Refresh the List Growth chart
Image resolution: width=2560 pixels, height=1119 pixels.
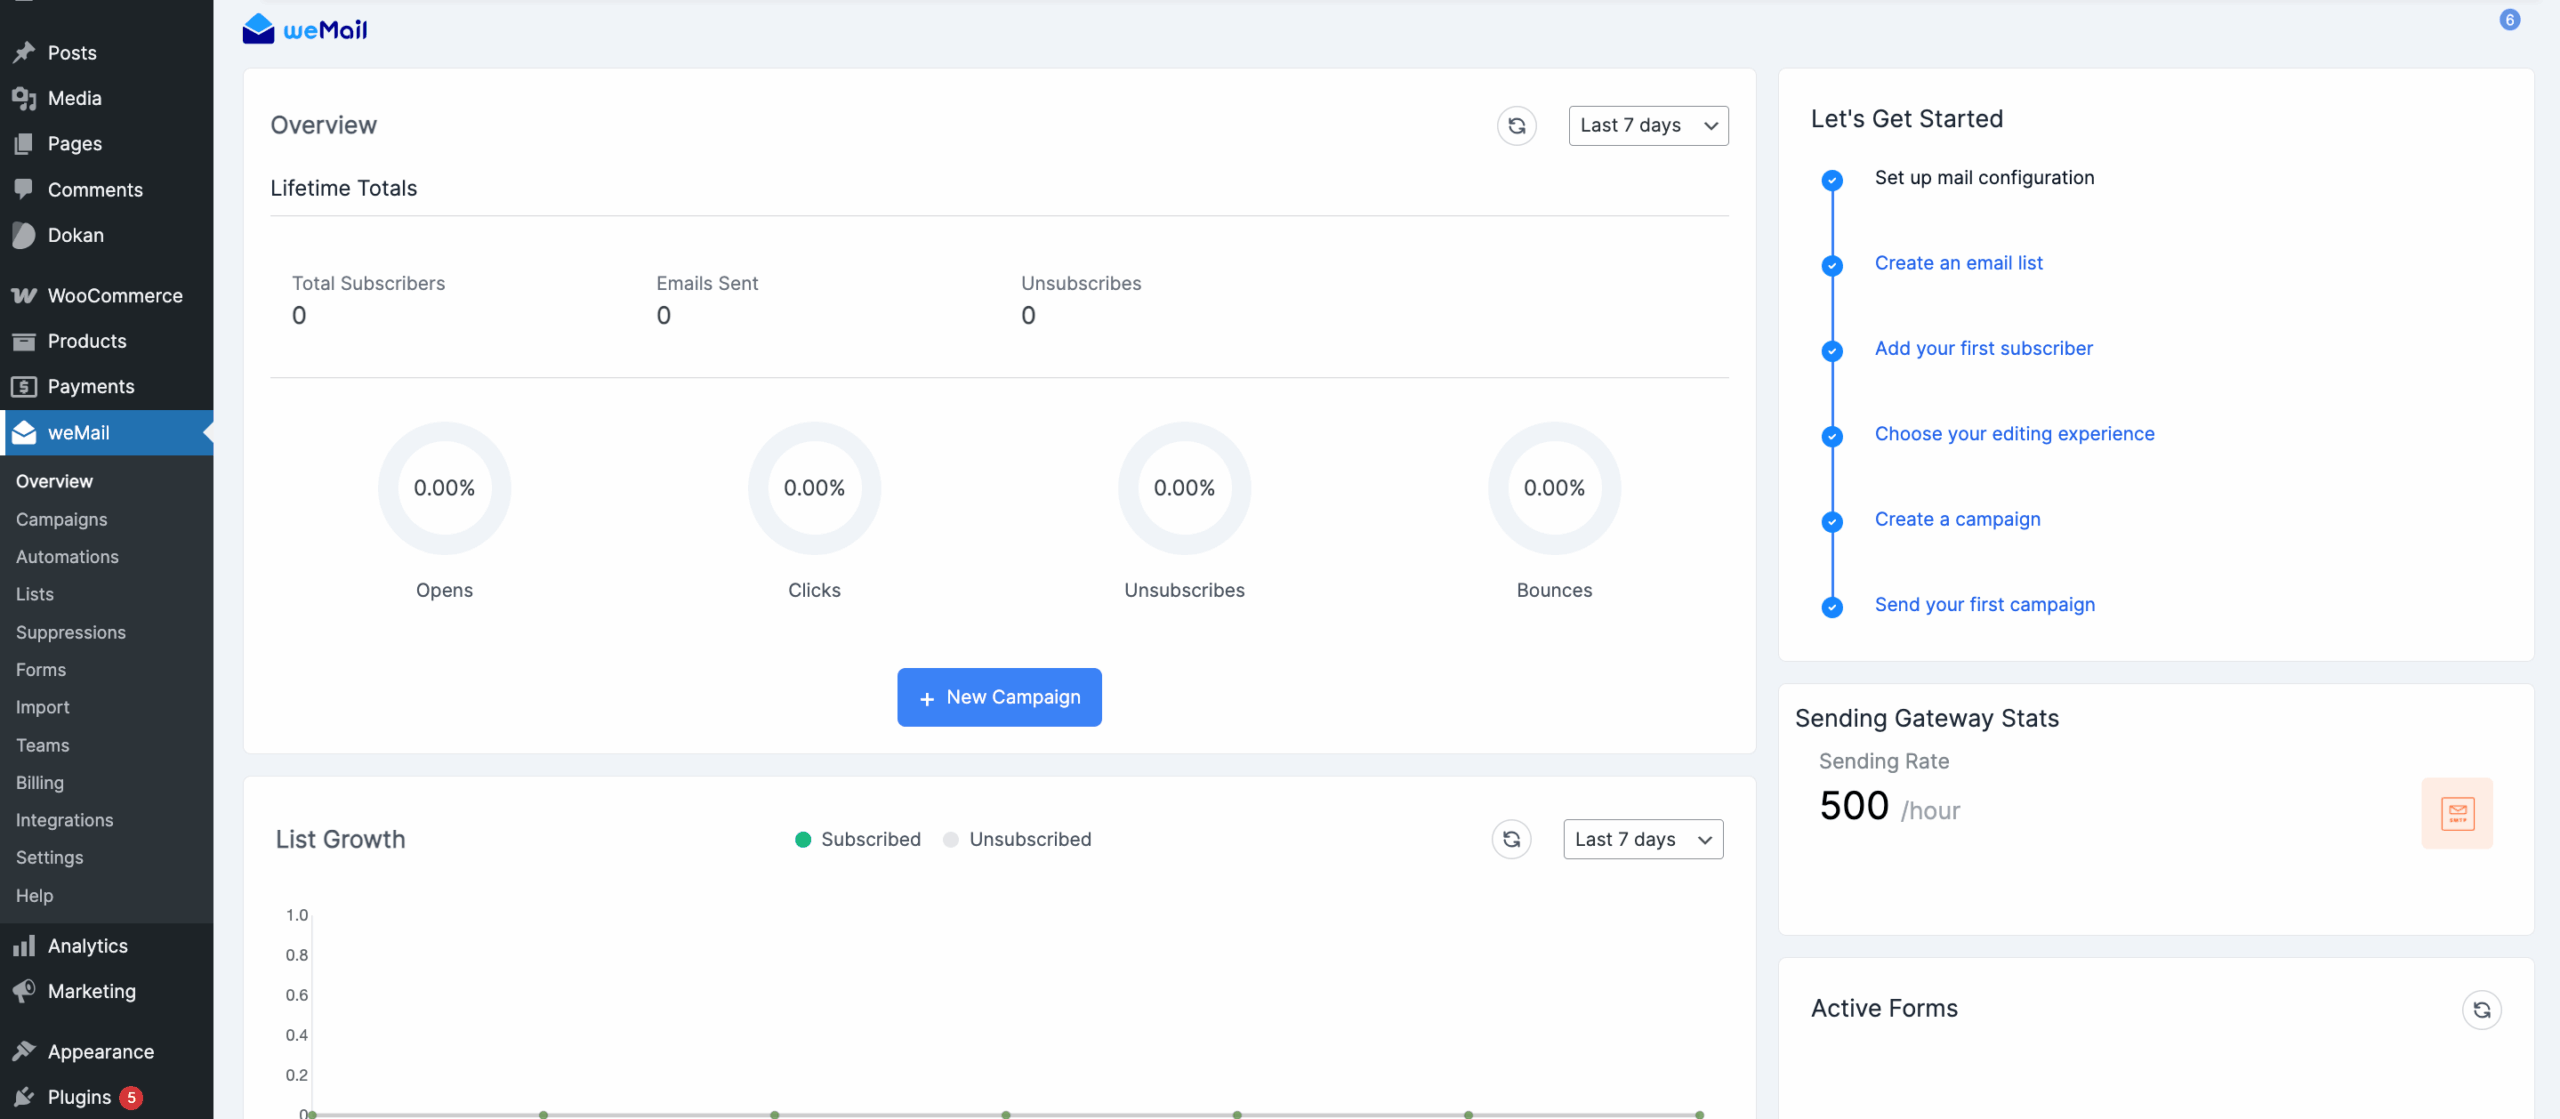(x=1511, y=839)
